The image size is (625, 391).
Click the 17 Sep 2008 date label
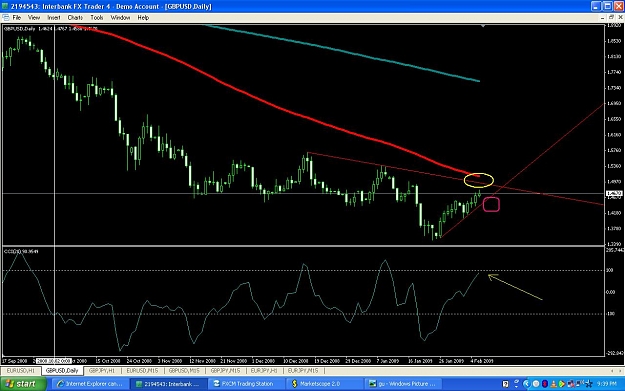[x=15, y=361]
